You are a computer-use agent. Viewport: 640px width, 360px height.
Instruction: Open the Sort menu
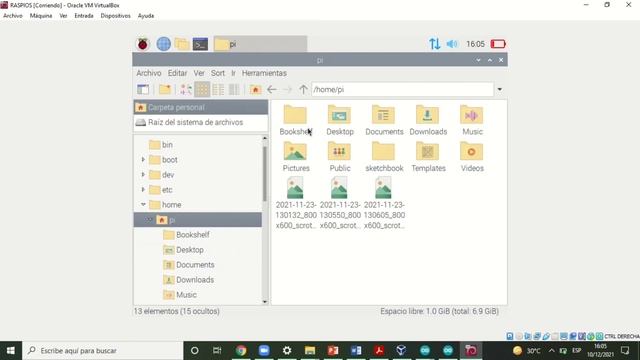218,73
